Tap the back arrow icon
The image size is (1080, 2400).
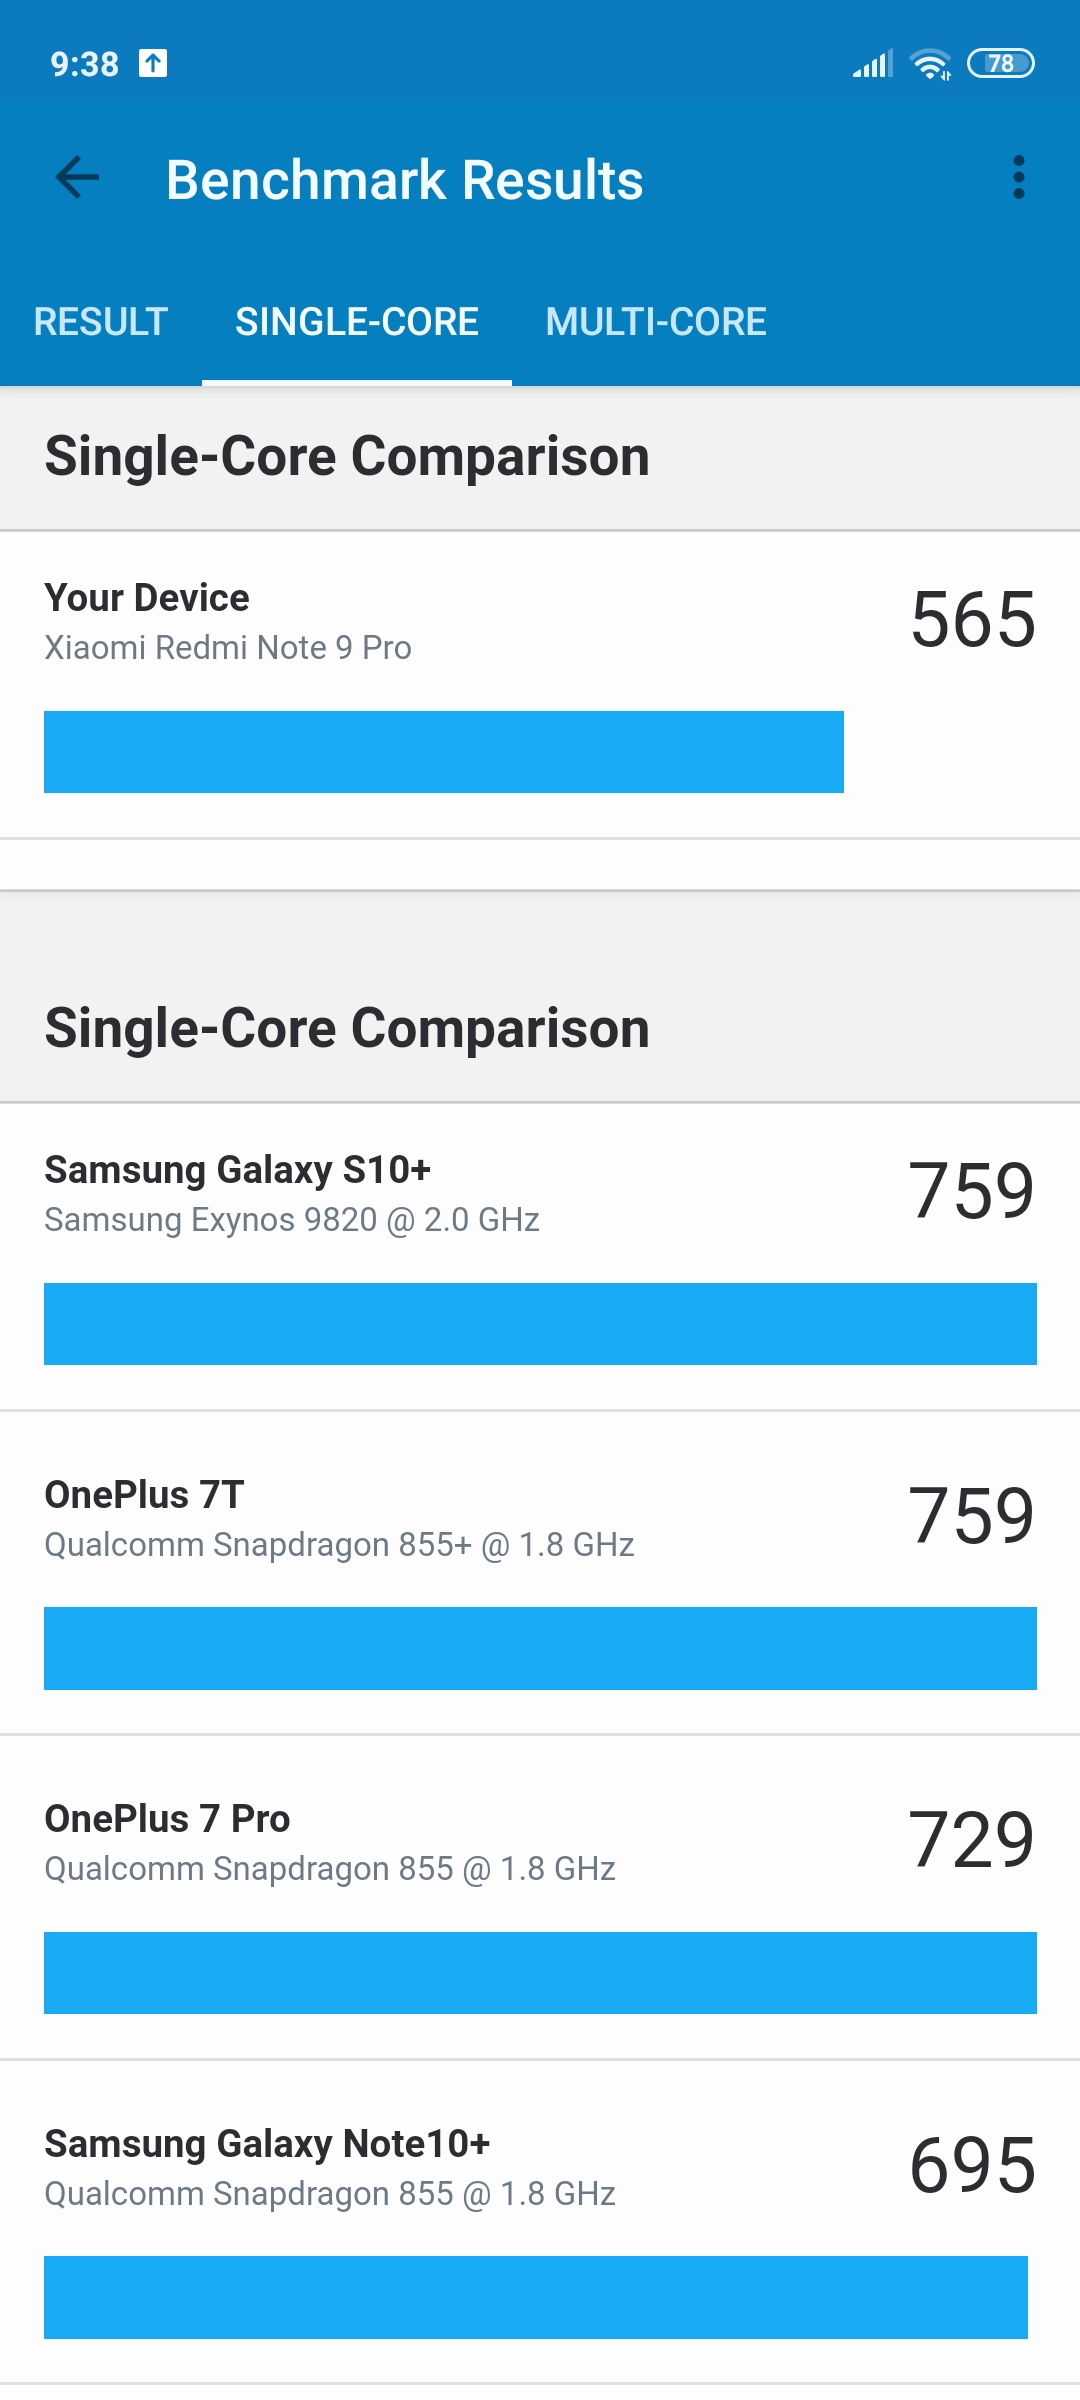tap(77, 178)
